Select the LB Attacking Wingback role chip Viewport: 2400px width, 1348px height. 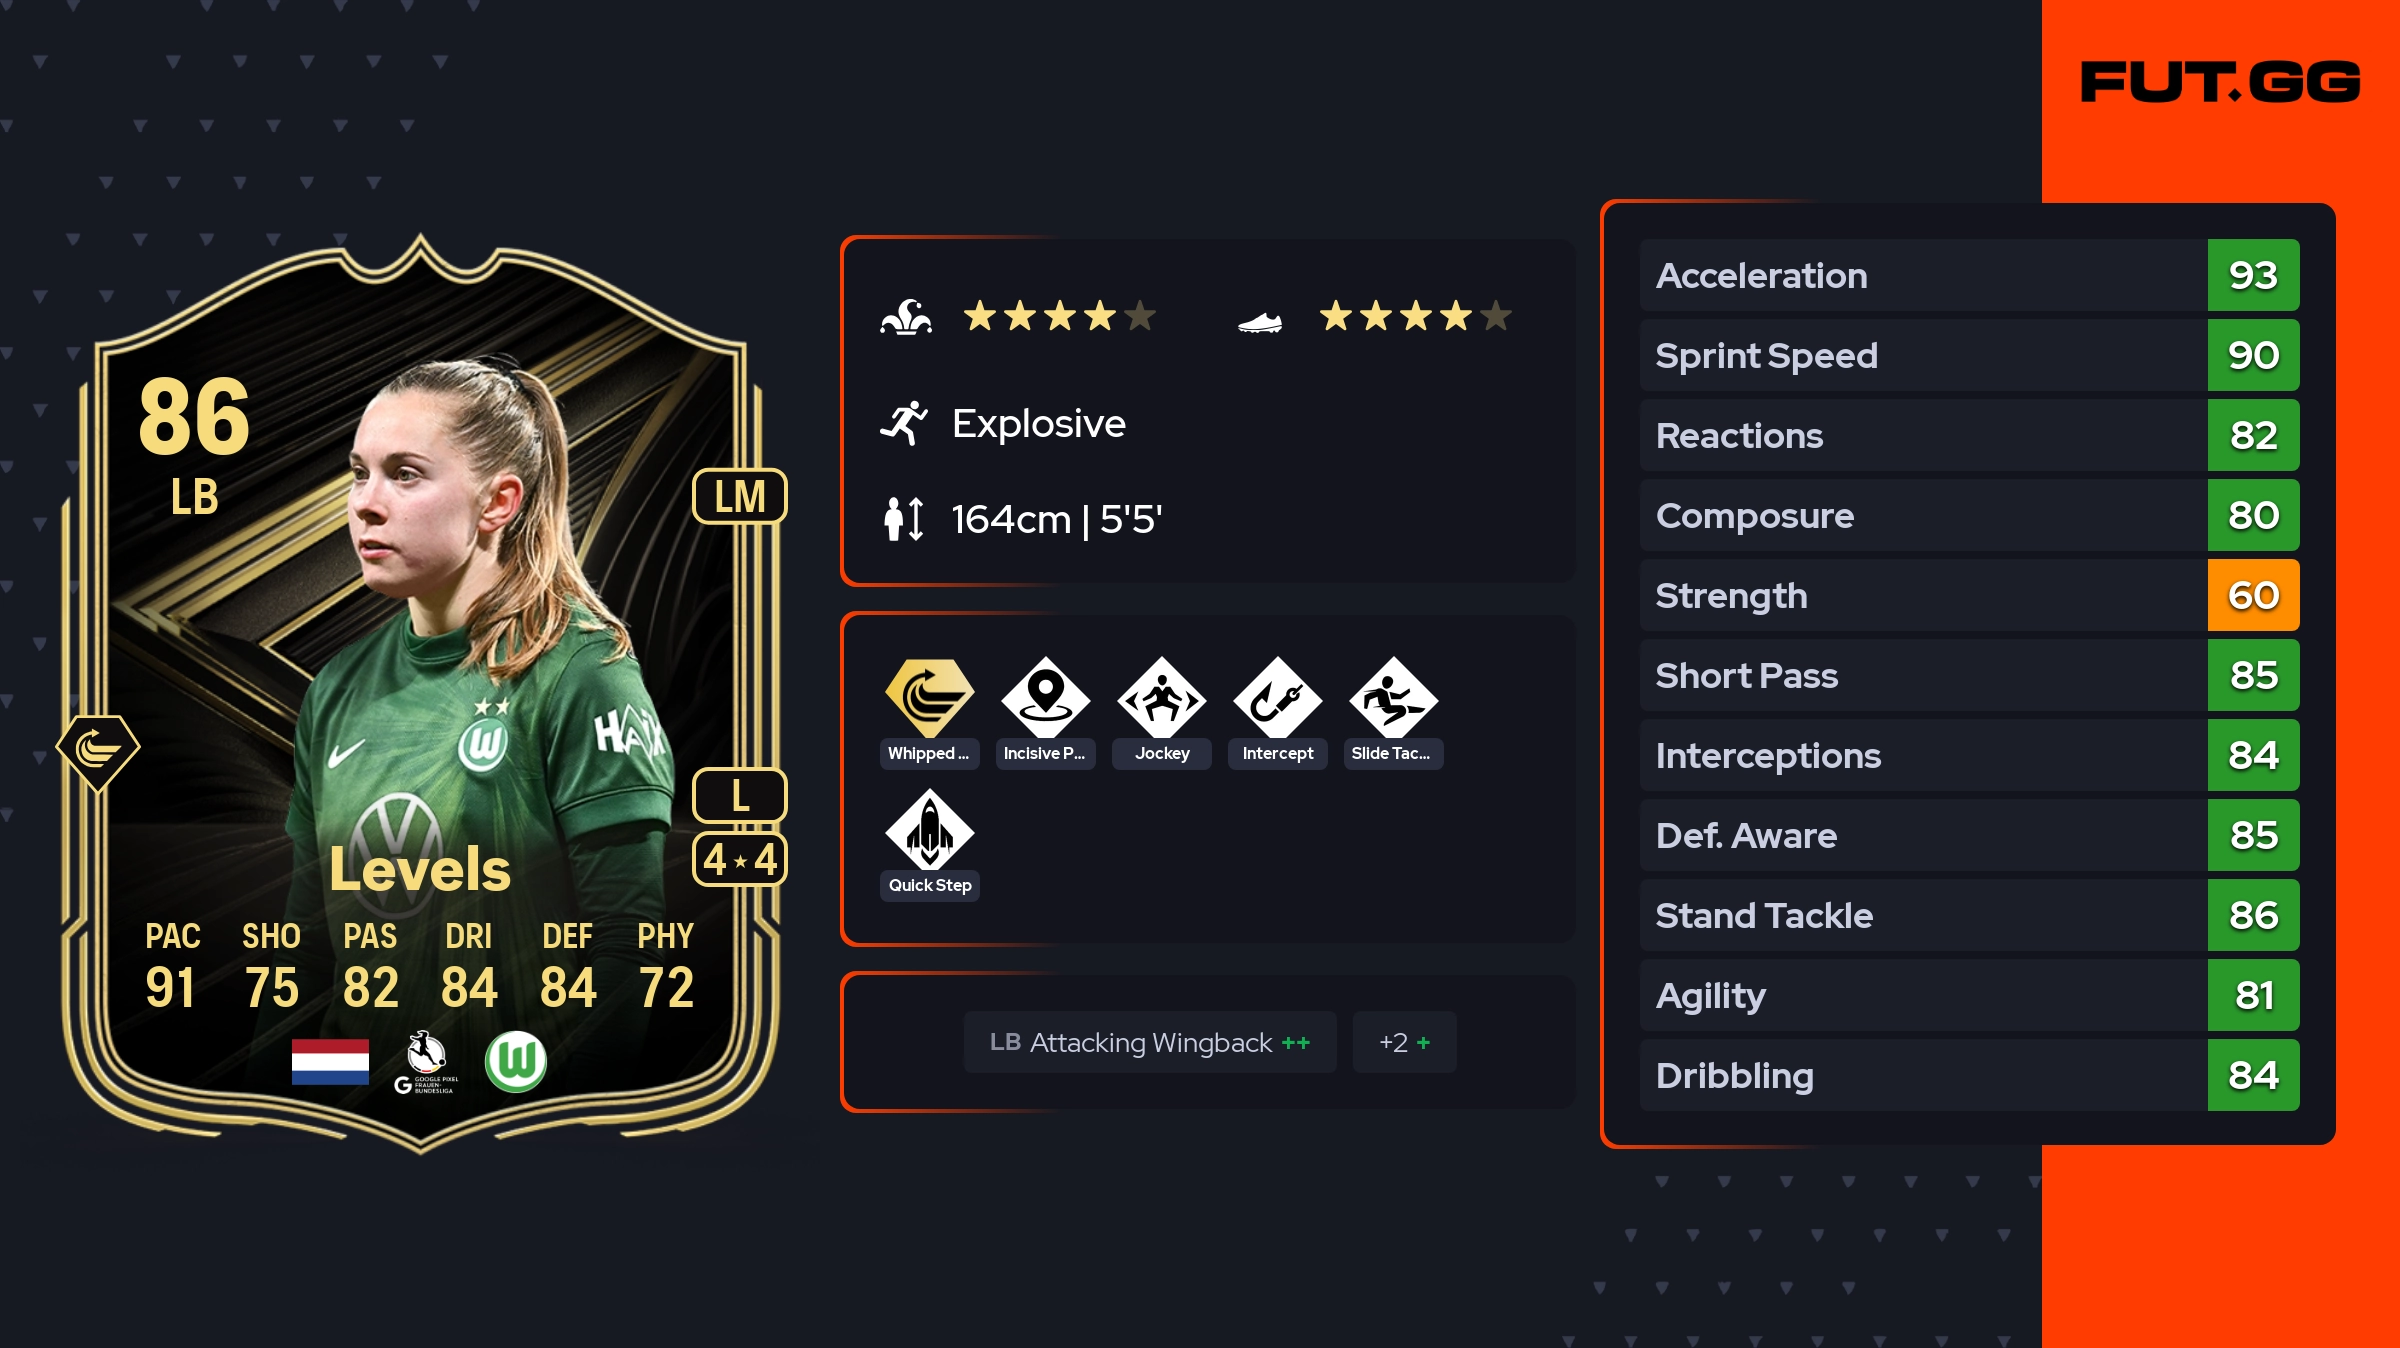pos(1150,1042)
